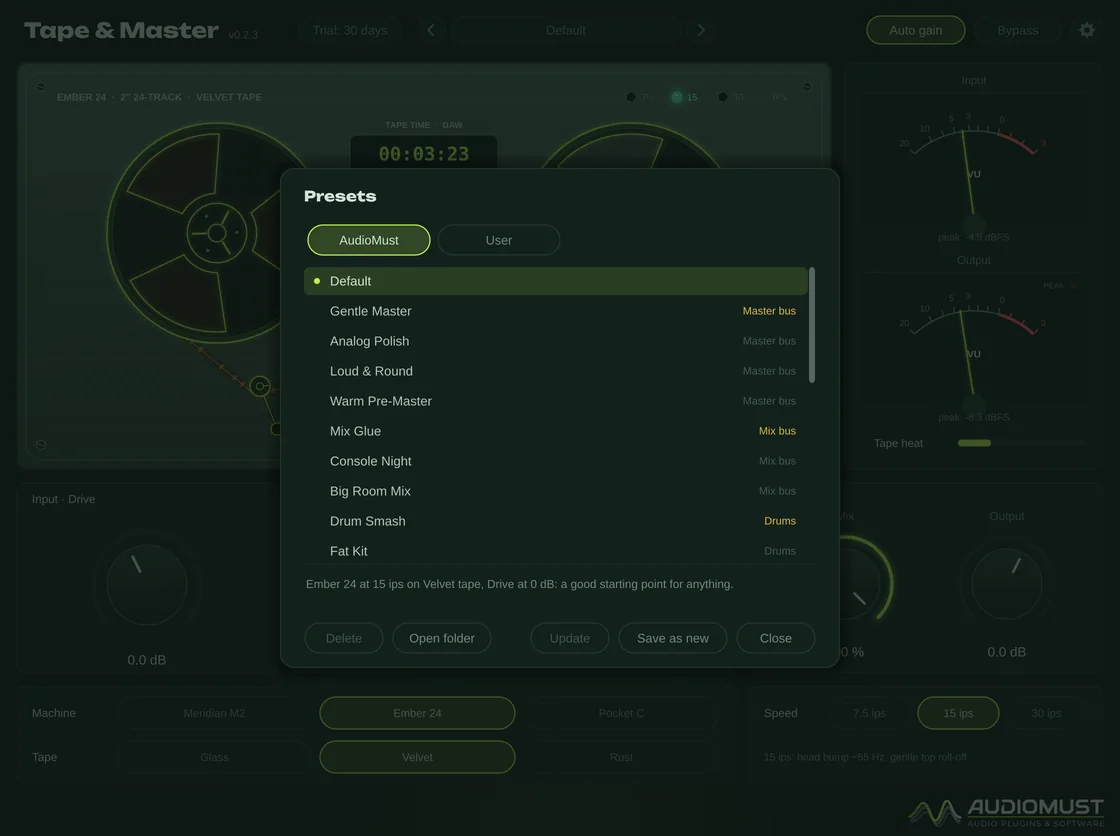Viewport: 1120px width, 836px height.
Task: Set speed to 15 ips
Action: (958, 713)
